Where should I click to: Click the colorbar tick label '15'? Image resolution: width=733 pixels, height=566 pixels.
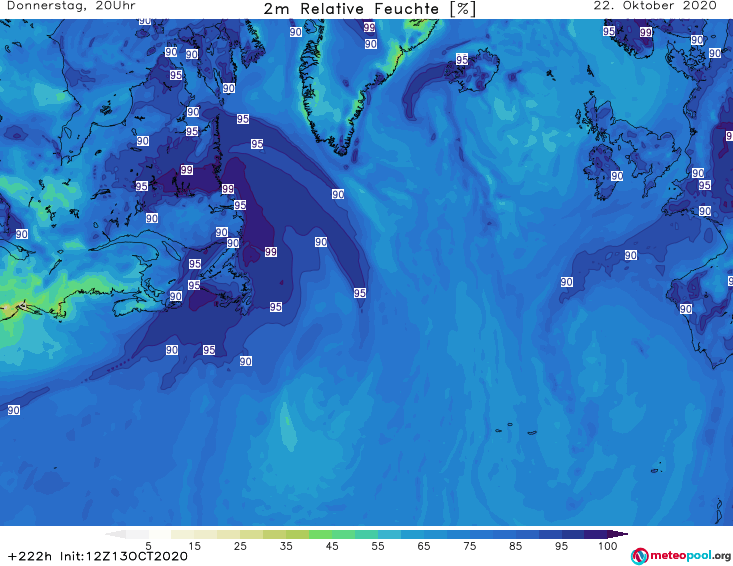click(194, 546)
